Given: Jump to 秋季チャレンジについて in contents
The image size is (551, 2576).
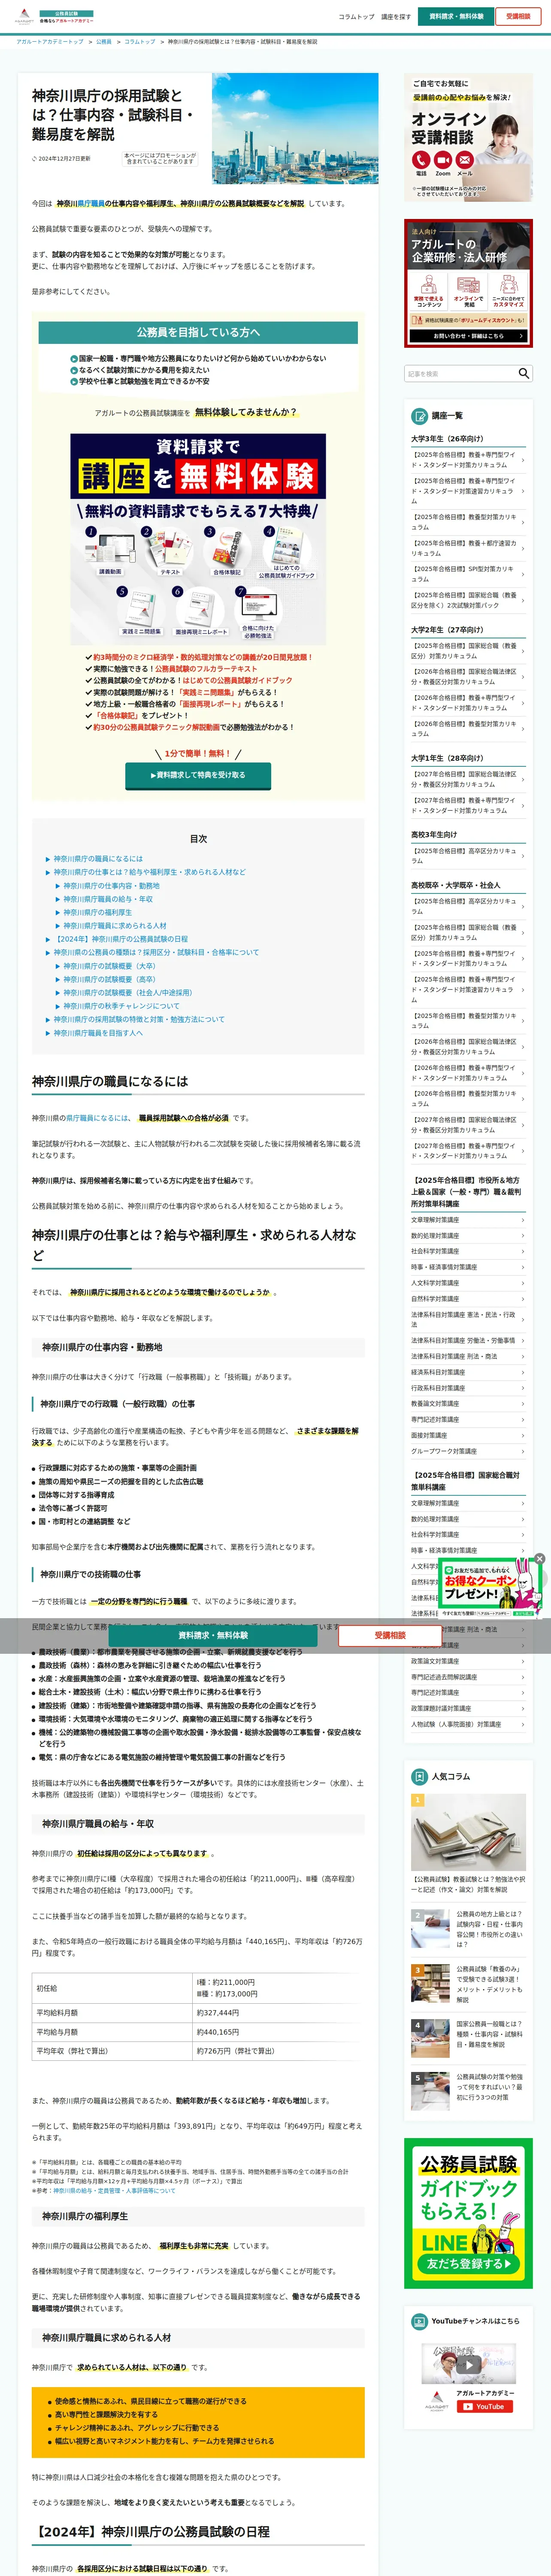Looking at the screenshot, I should click(121, 1006).
